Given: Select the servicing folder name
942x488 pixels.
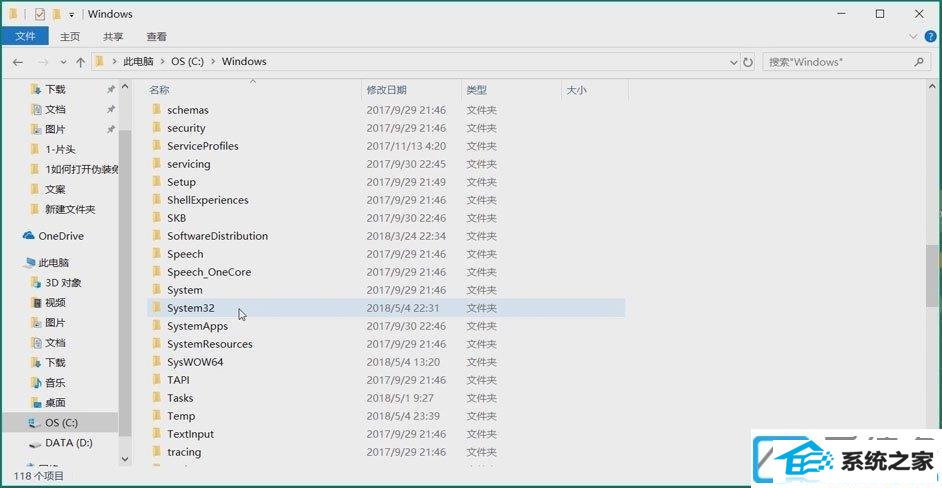Looking at the screenshot, I should coord(189,163).
